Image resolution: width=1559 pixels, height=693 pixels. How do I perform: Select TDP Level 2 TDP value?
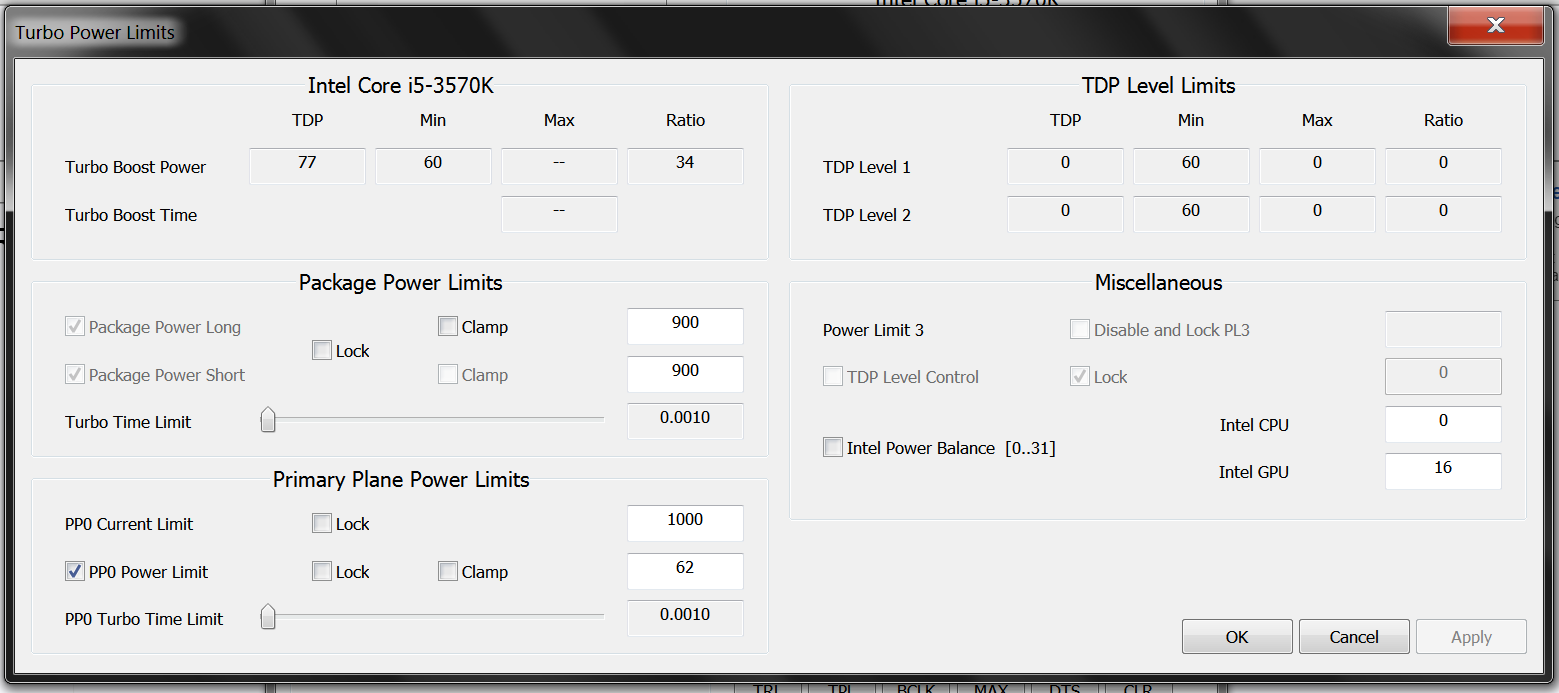click(x=1065, y=214)
